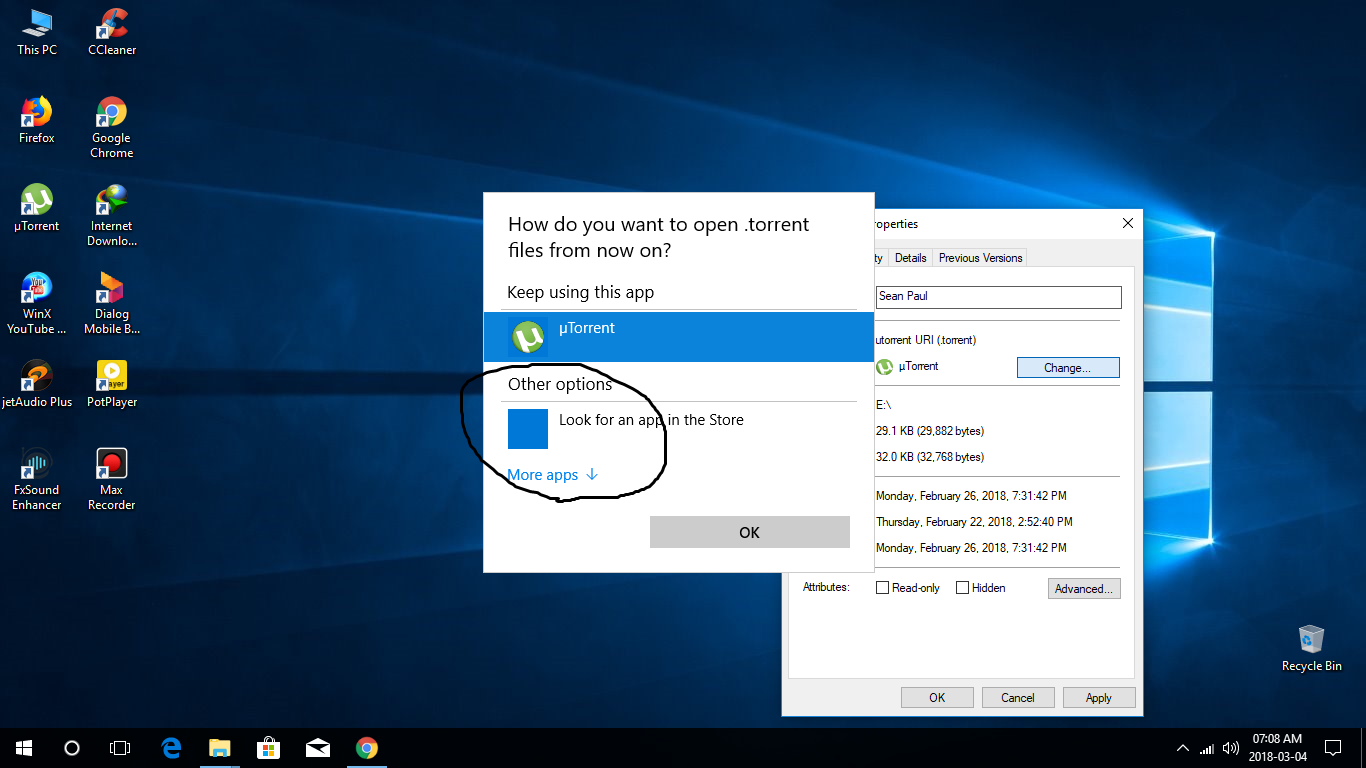Image resolution: width=1366 pixels, height=768 pixels.
Task: Open the Windows Start menu
Action: [x=24, y=748]
